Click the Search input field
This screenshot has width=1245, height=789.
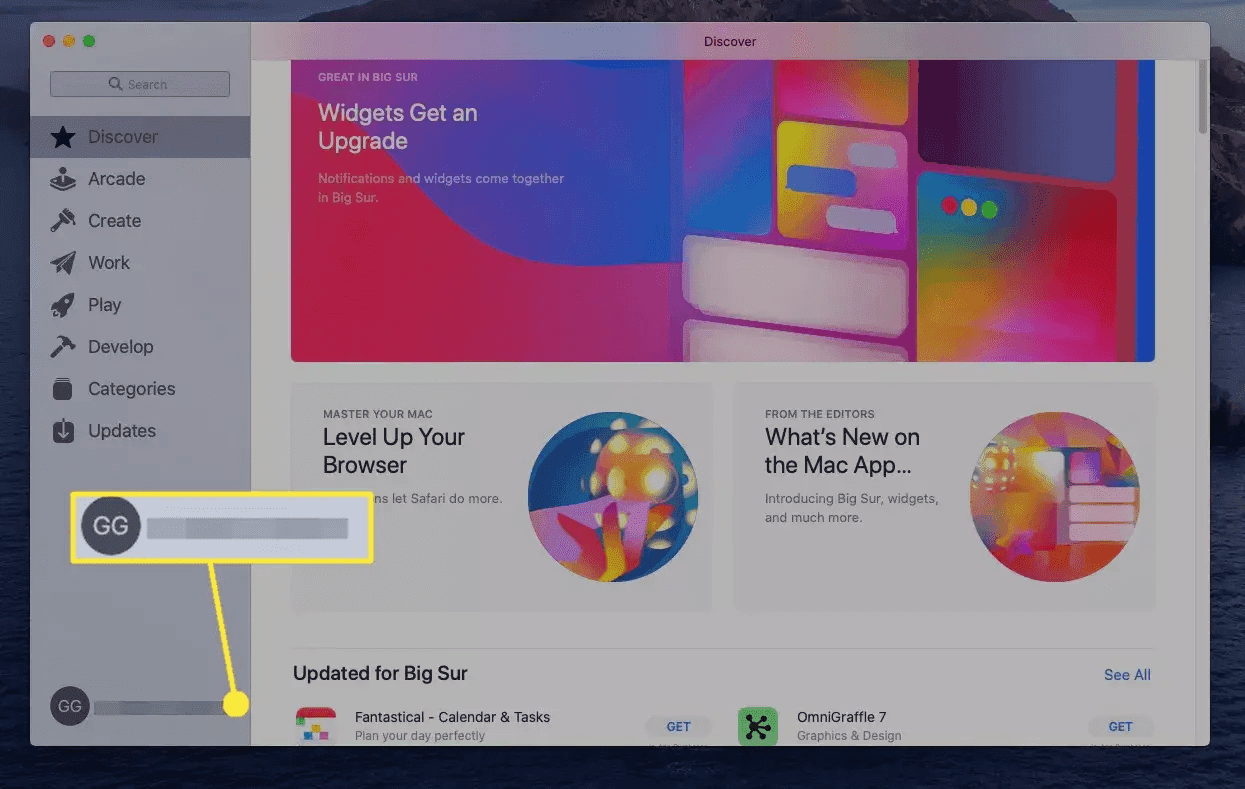click(x=140, y=84)
